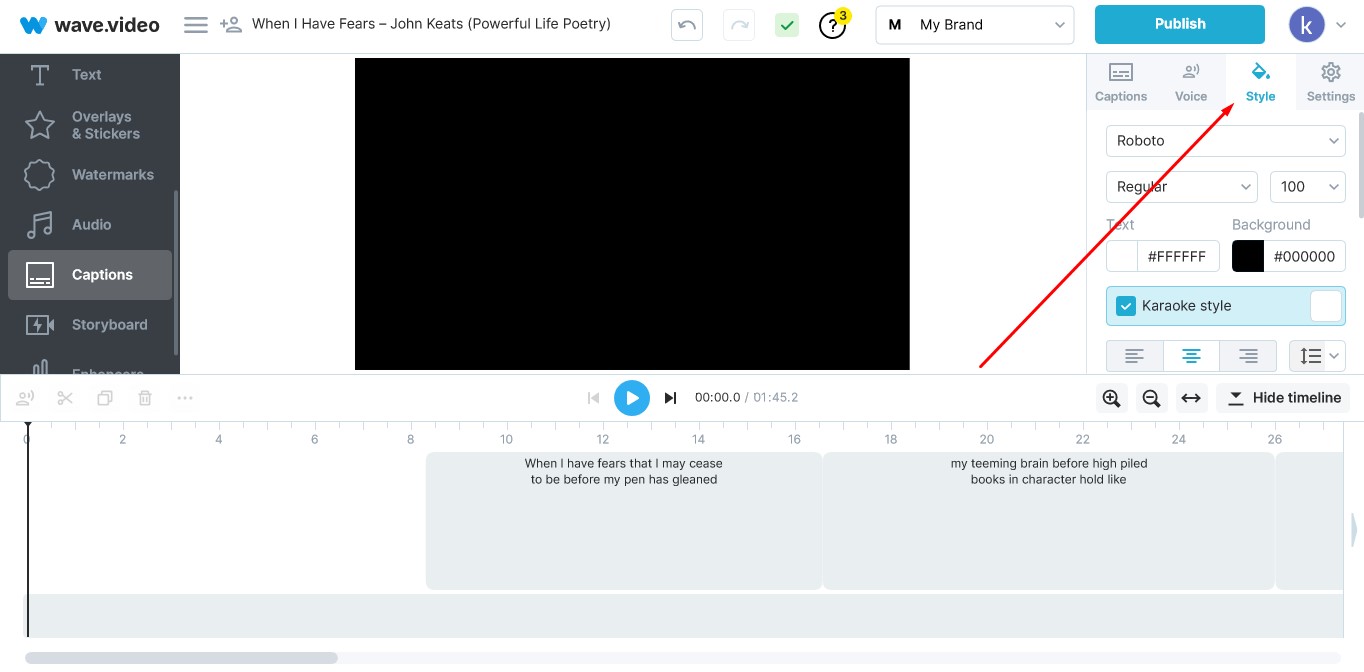Open the My Brand dropdown
The width and height of the screenshot is (1364, 672).
[x=975, y=25]
